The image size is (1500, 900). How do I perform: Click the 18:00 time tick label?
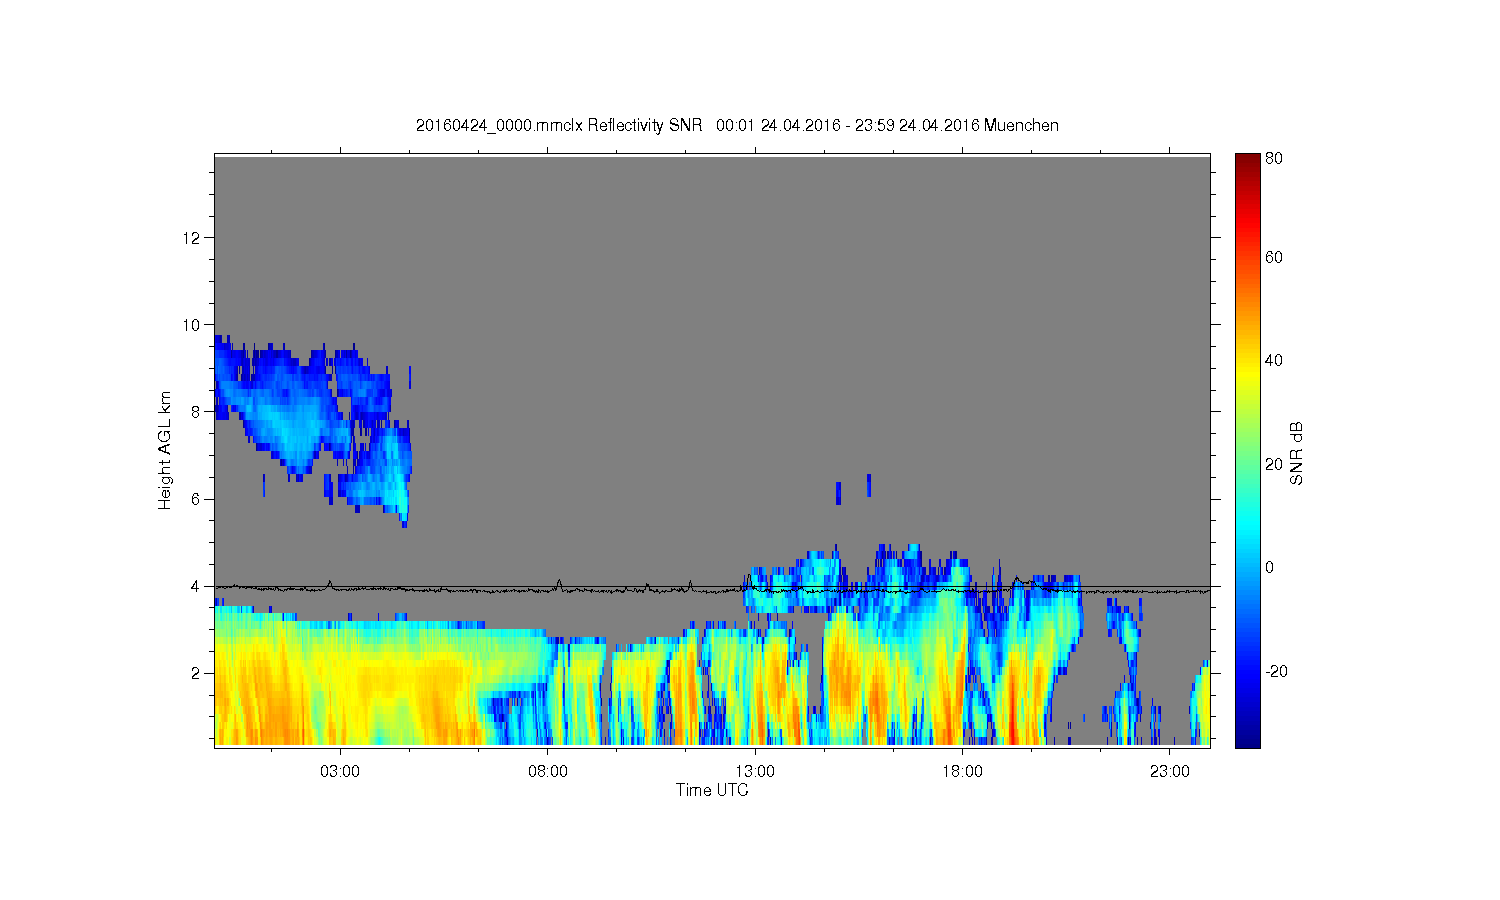[963, 772]
